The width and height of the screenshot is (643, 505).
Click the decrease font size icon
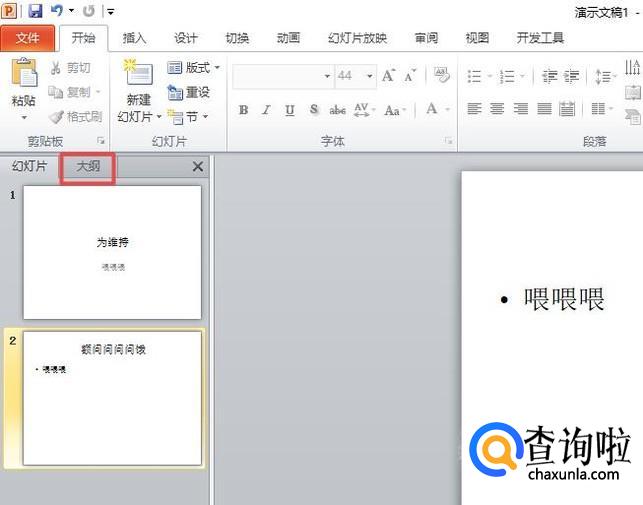[x=410, y=75]
